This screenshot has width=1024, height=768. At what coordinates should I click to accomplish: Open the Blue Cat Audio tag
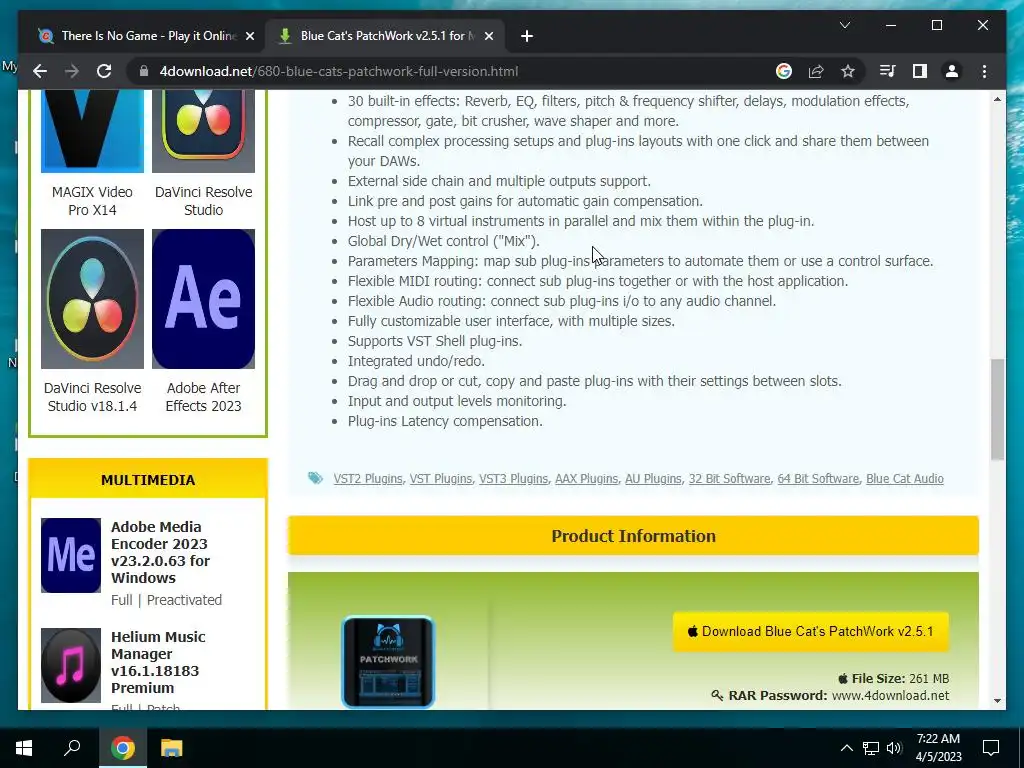(x=904, y=479)
